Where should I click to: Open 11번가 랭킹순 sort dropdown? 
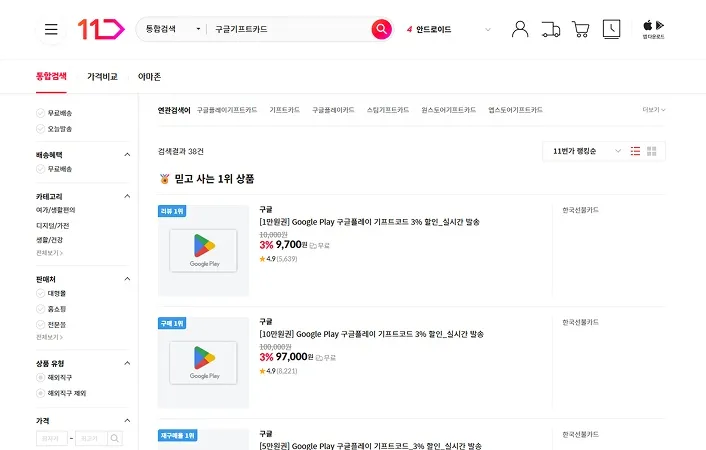pos(587,151)
